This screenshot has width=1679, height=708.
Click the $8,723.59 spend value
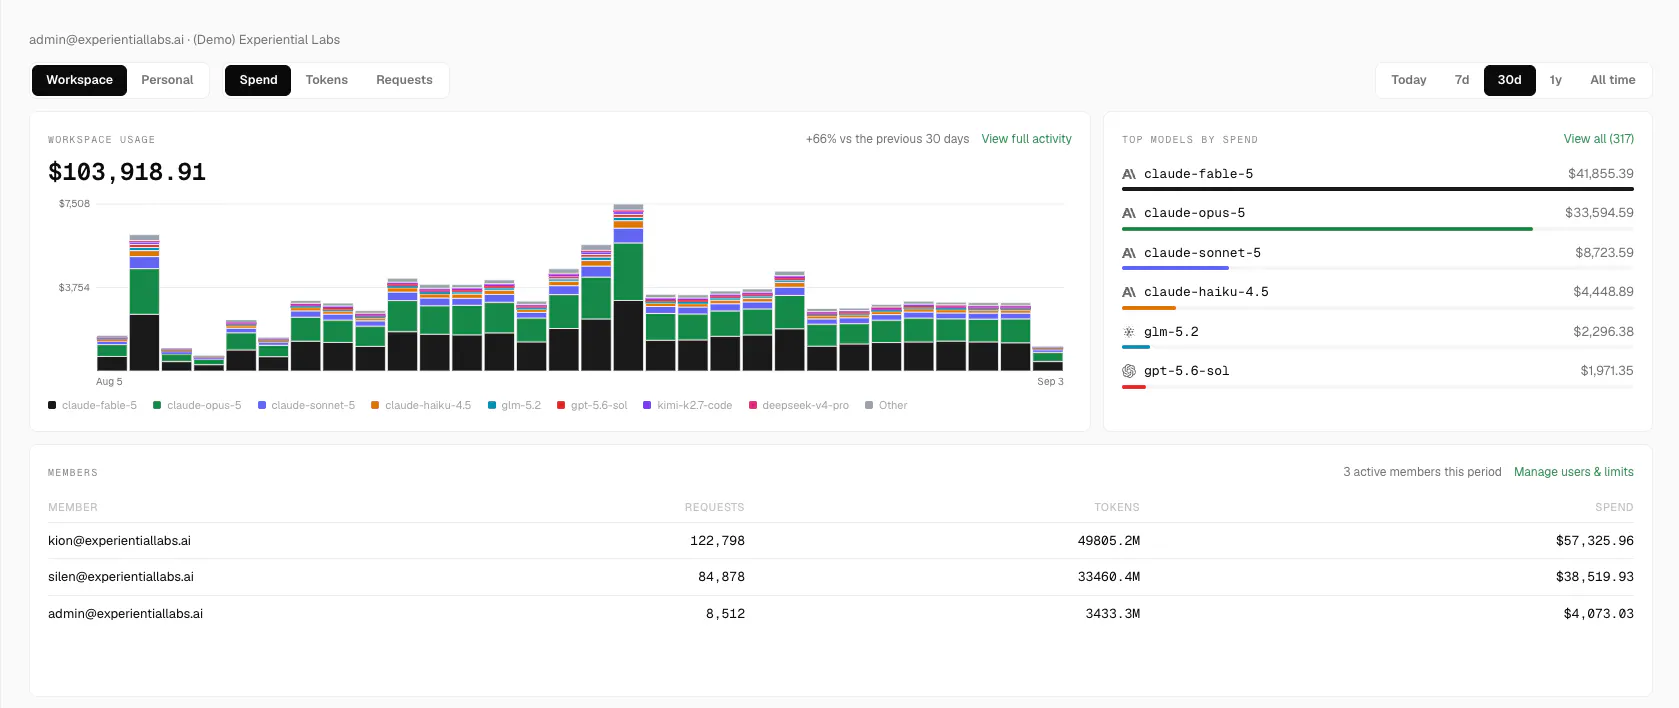click(1604, 253)
